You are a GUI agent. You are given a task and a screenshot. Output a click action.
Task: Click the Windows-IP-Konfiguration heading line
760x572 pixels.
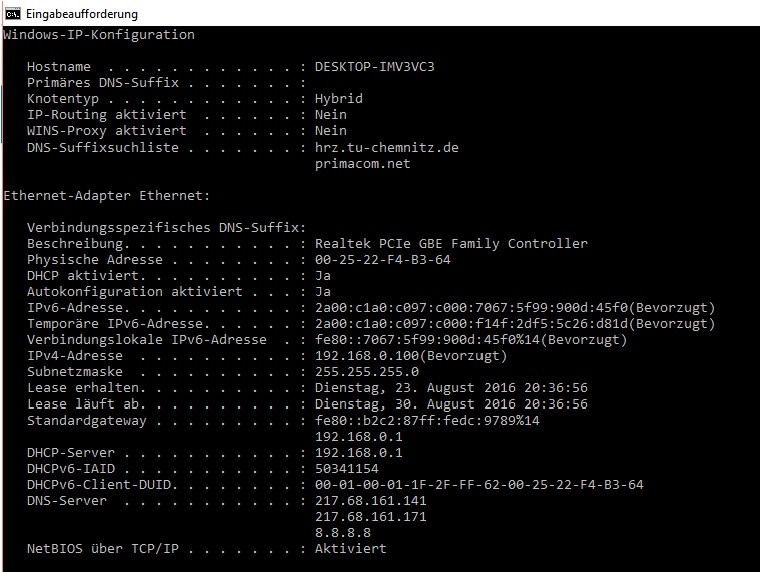[x=99, y=34]
